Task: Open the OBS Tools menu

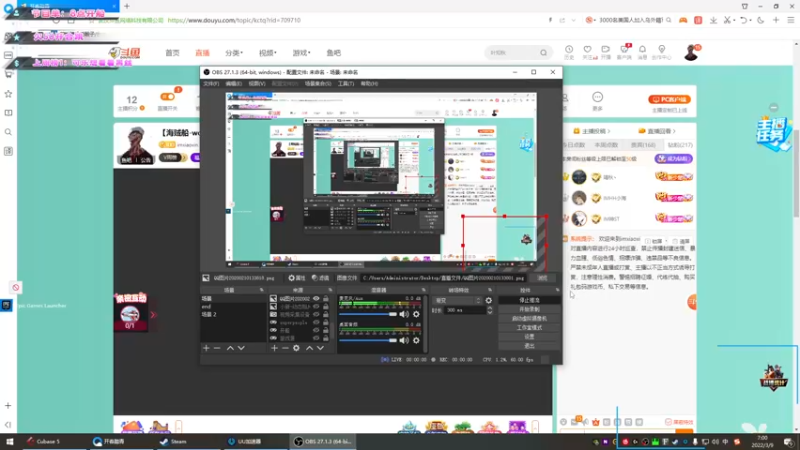Action: pos(345,84)
